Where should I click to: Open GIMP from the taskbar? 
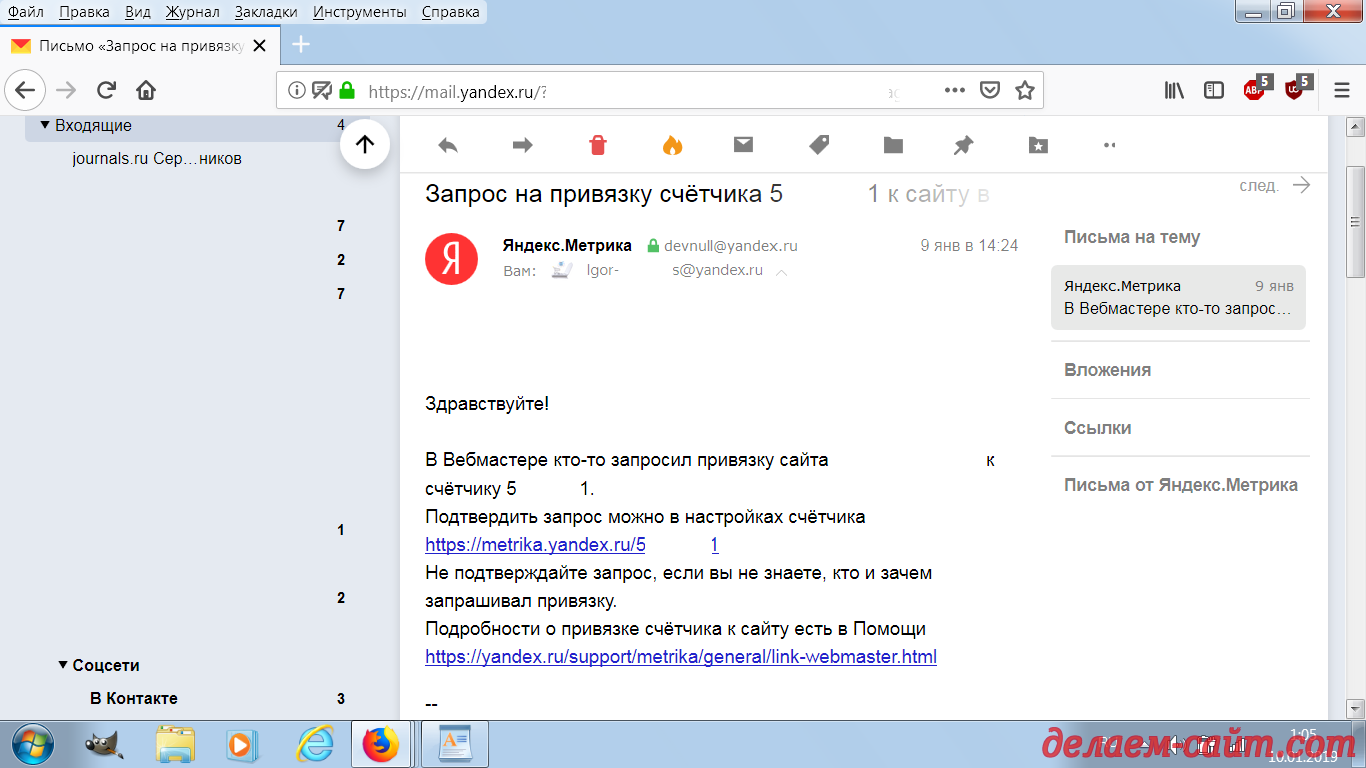tap(104, 744)
